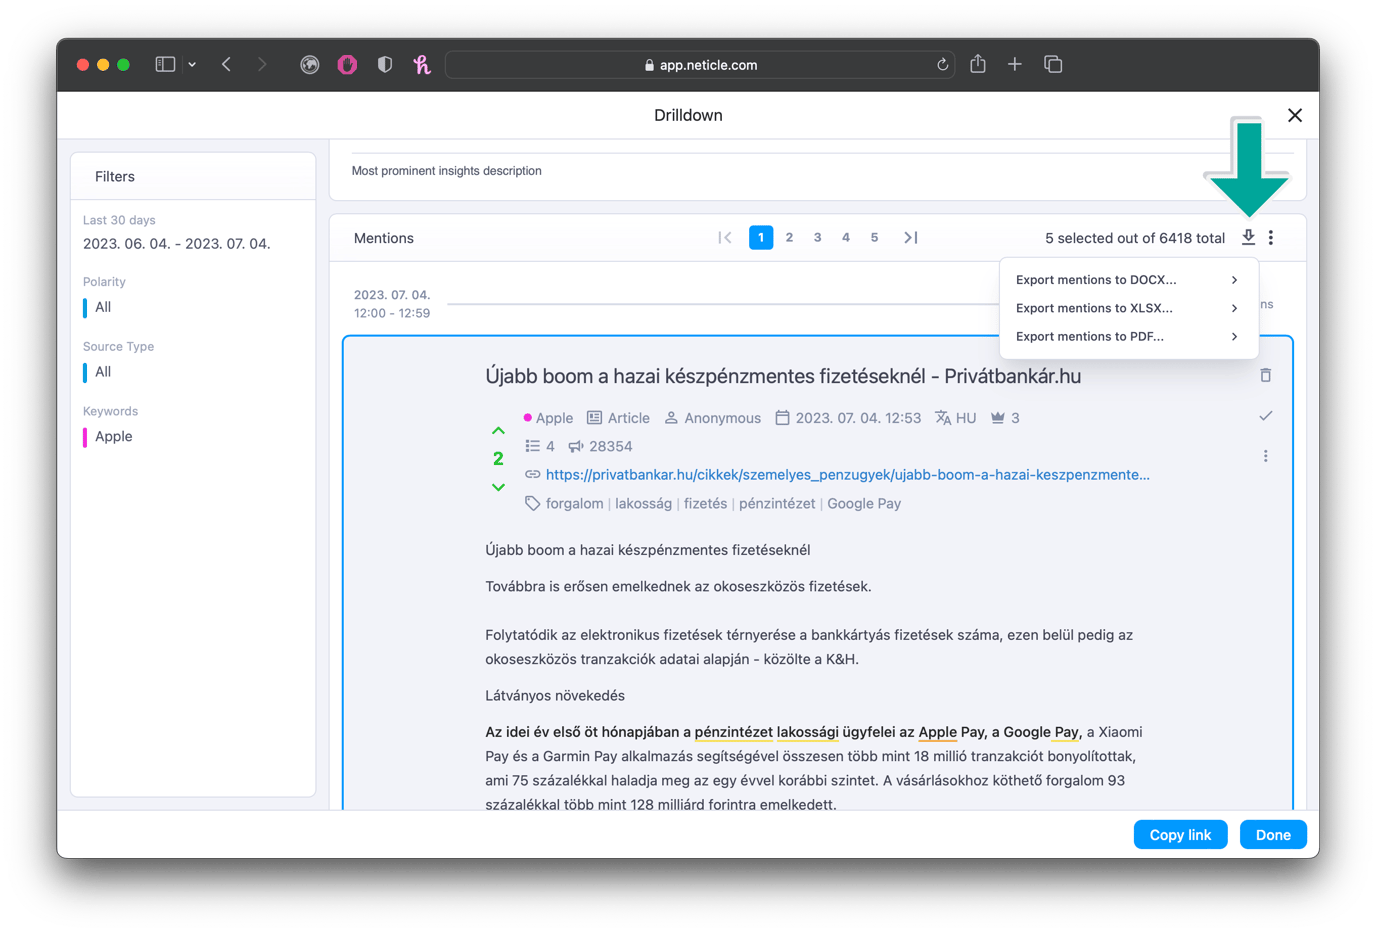The image size is (1376, 933).
Task: Switch to pagination page 3
Action: pyautogui.click(x=817, y=237)
